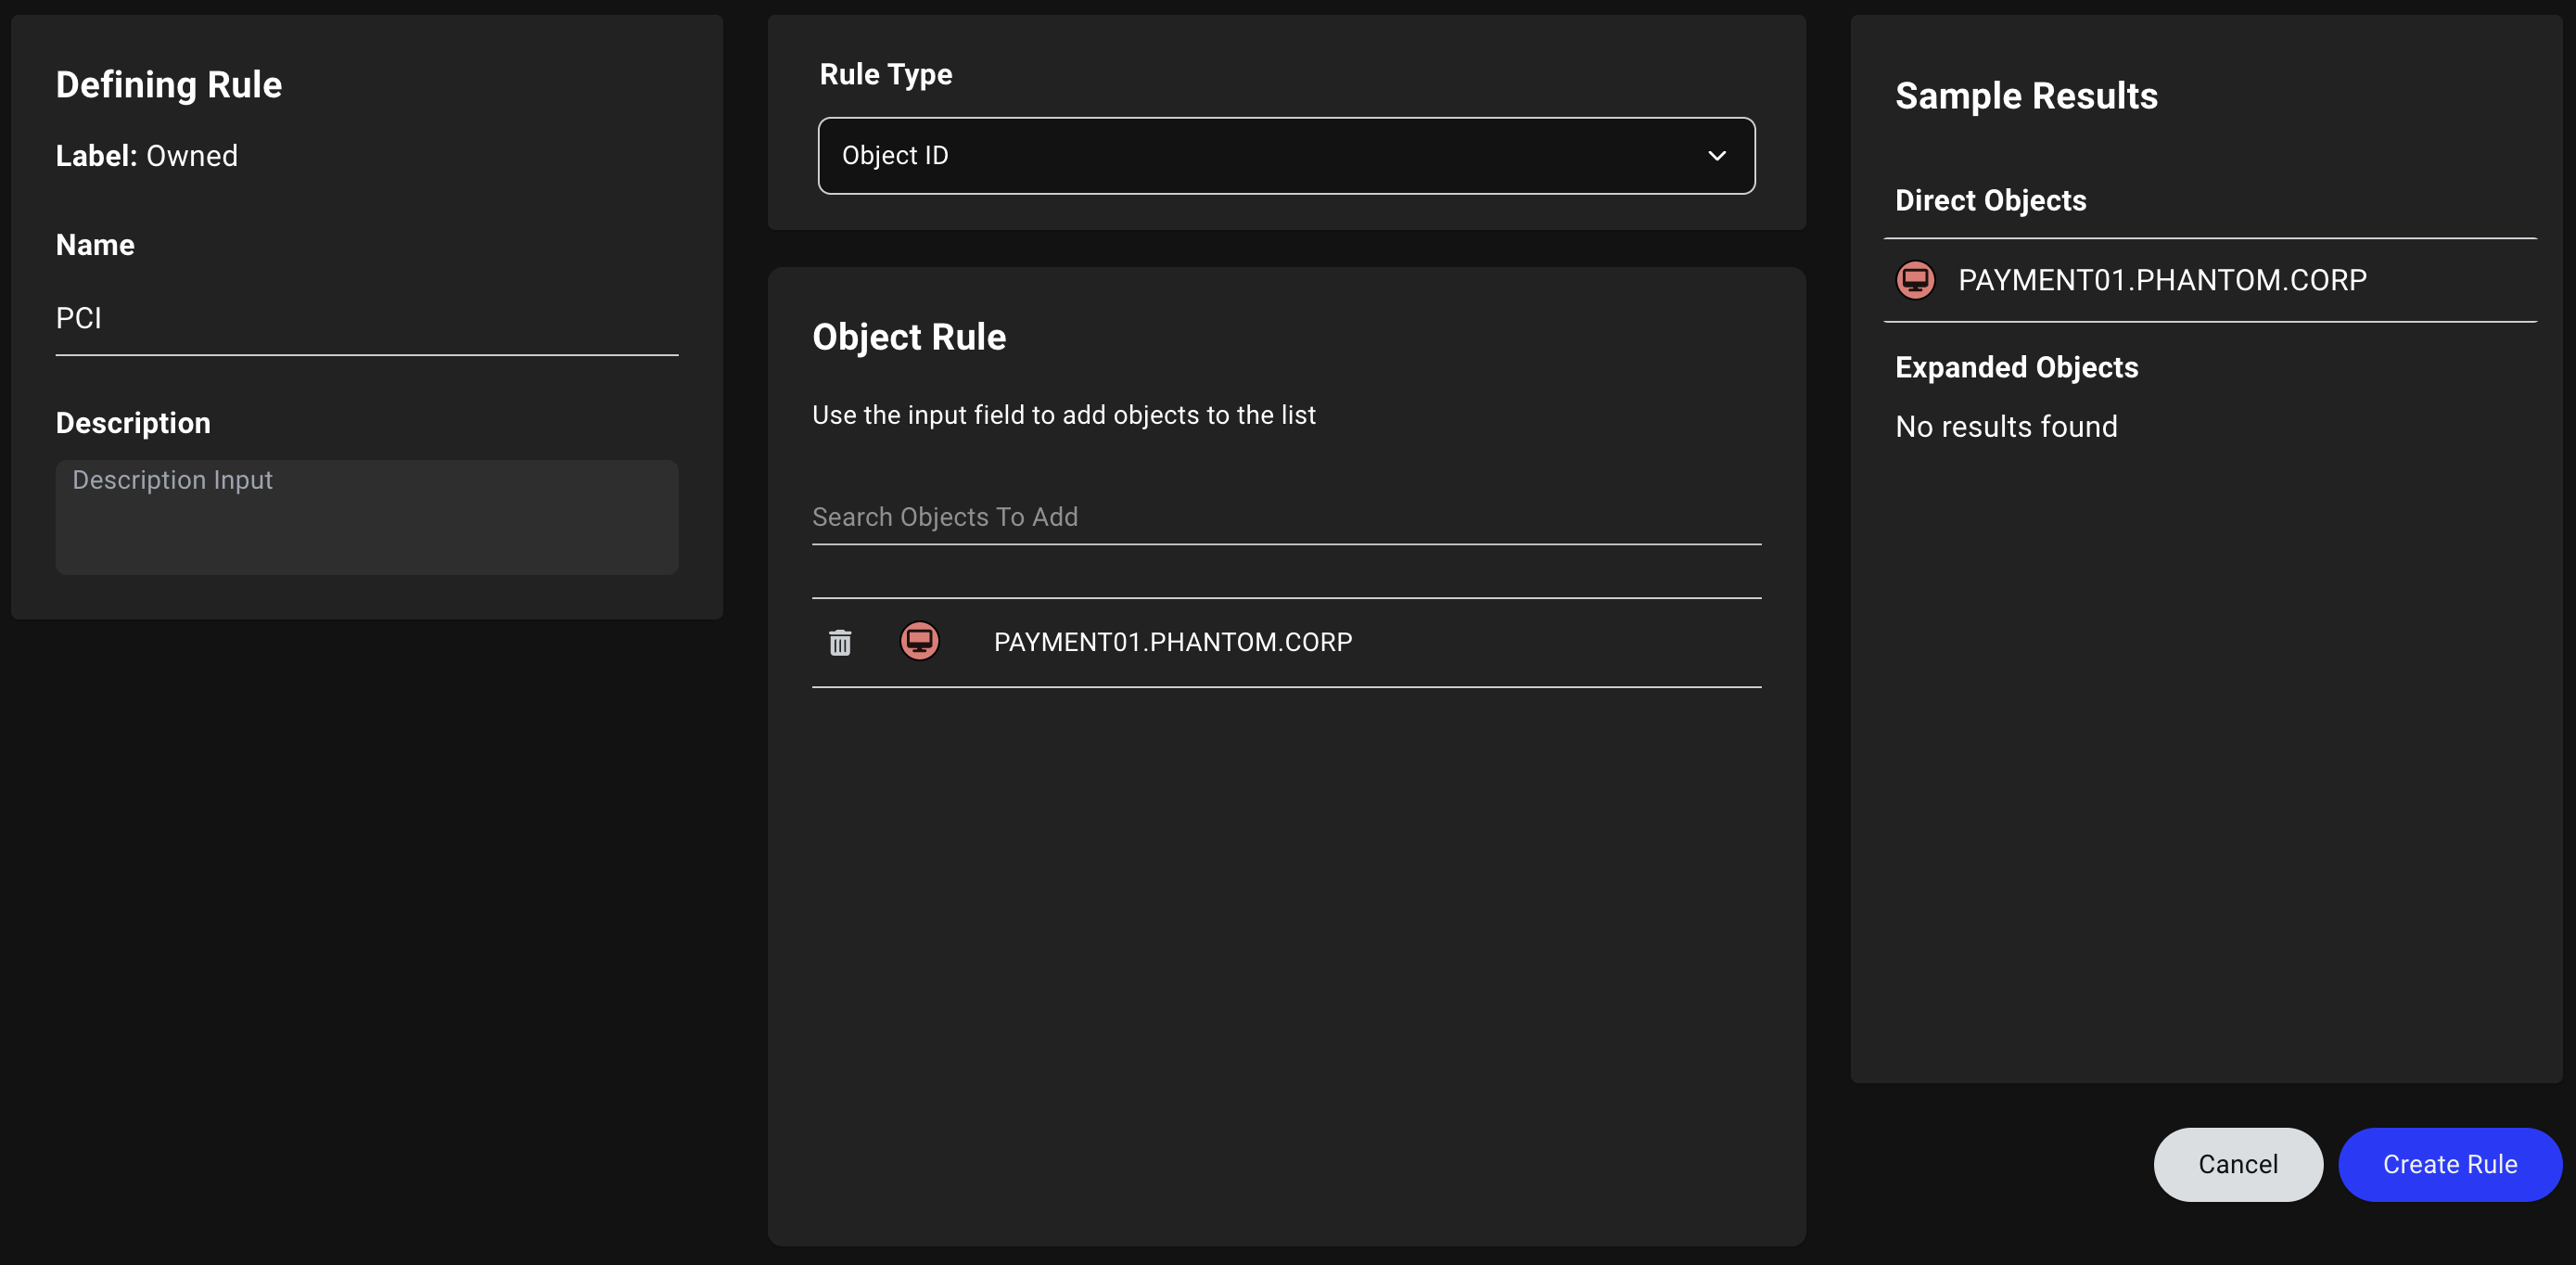Click the Cancel button

pyautogui.click(x=2238, y=1164)
